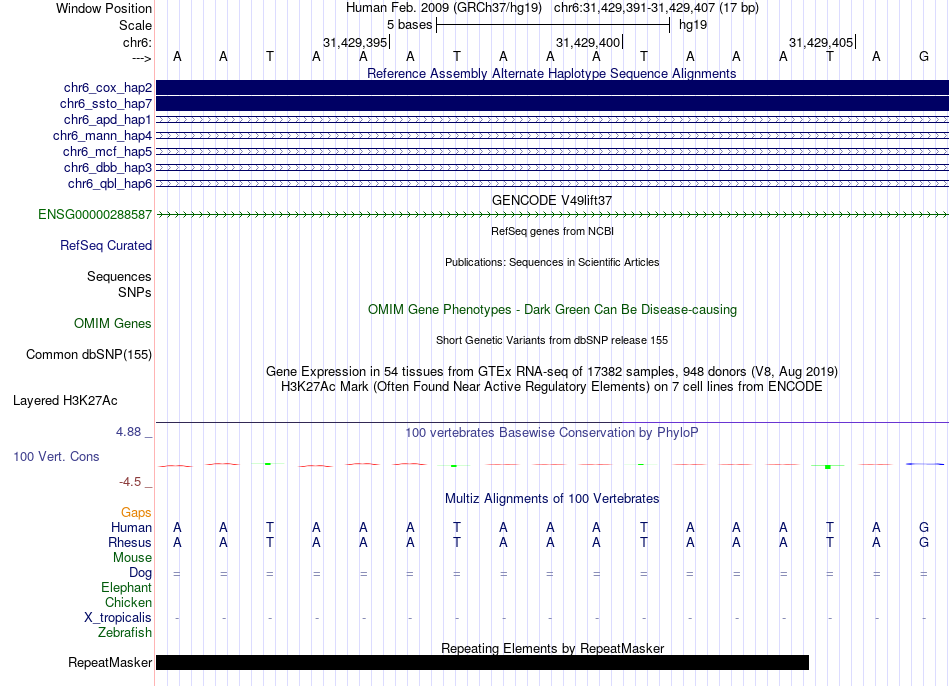
Task: Open Repeating Elements by RepeatMasker title
Action: click(x=552, y=648)
